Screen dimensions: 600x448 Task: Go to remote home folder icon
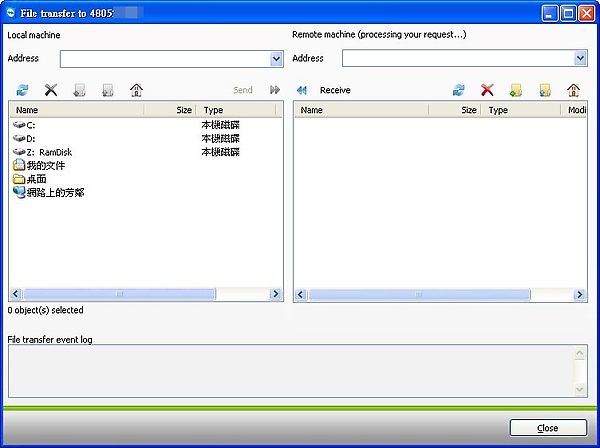[574, 90]
